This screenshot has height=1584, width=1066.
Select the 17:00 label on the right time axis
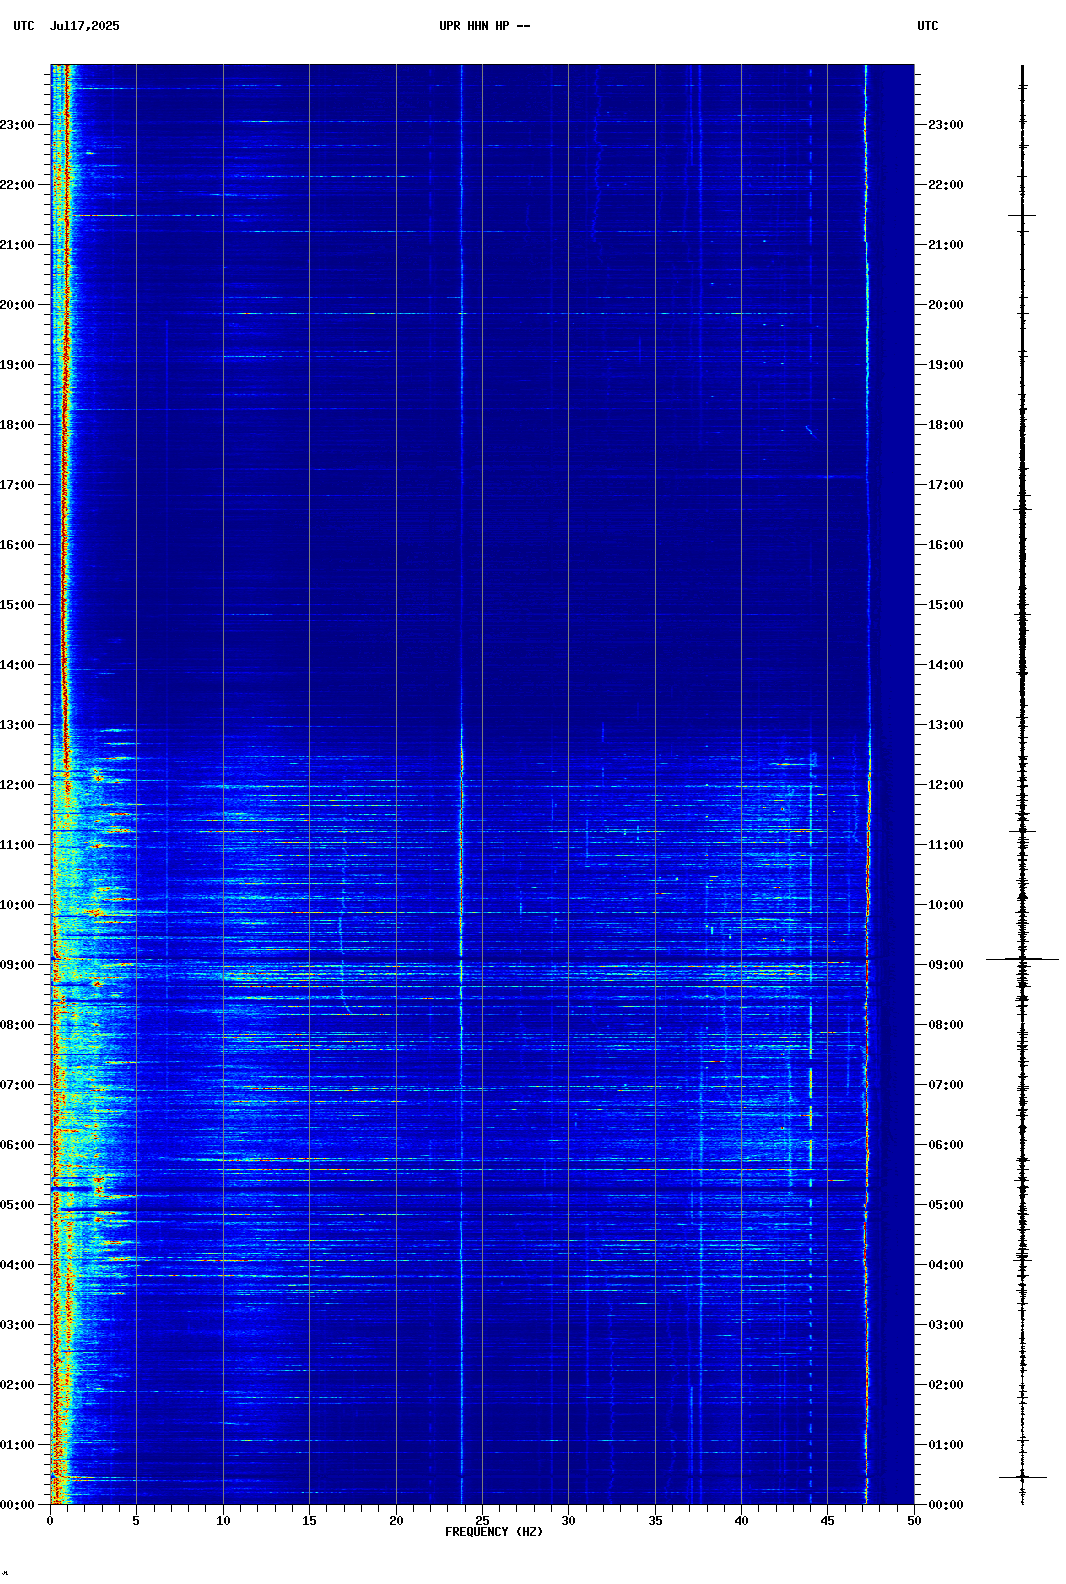tap(946, 485)
